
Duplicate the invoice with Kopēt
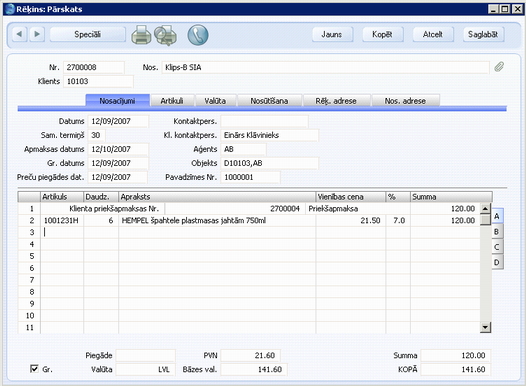[382, 34]
